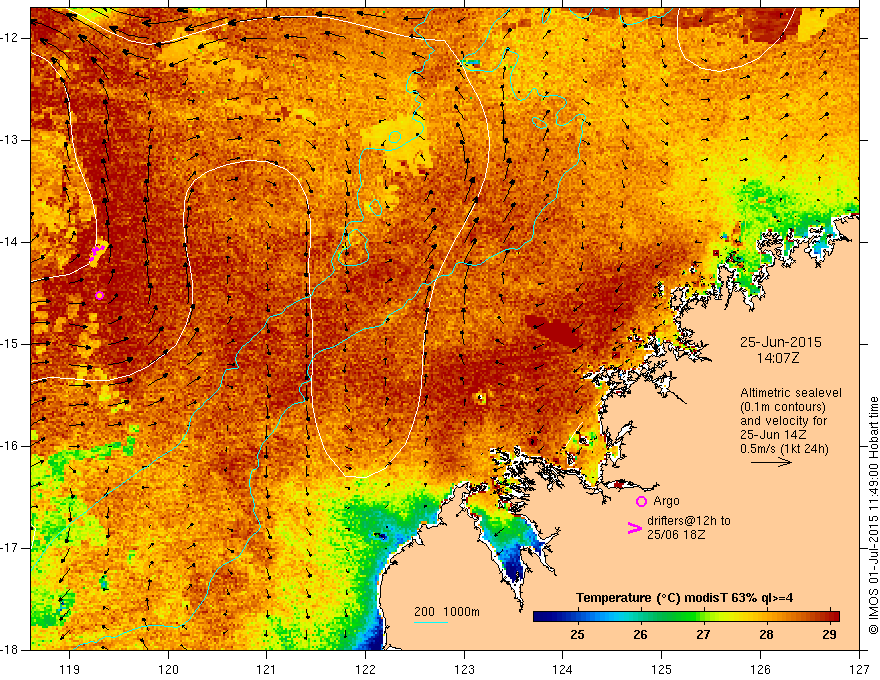Click the '25-Jun-2015' date label

(780, 342)
